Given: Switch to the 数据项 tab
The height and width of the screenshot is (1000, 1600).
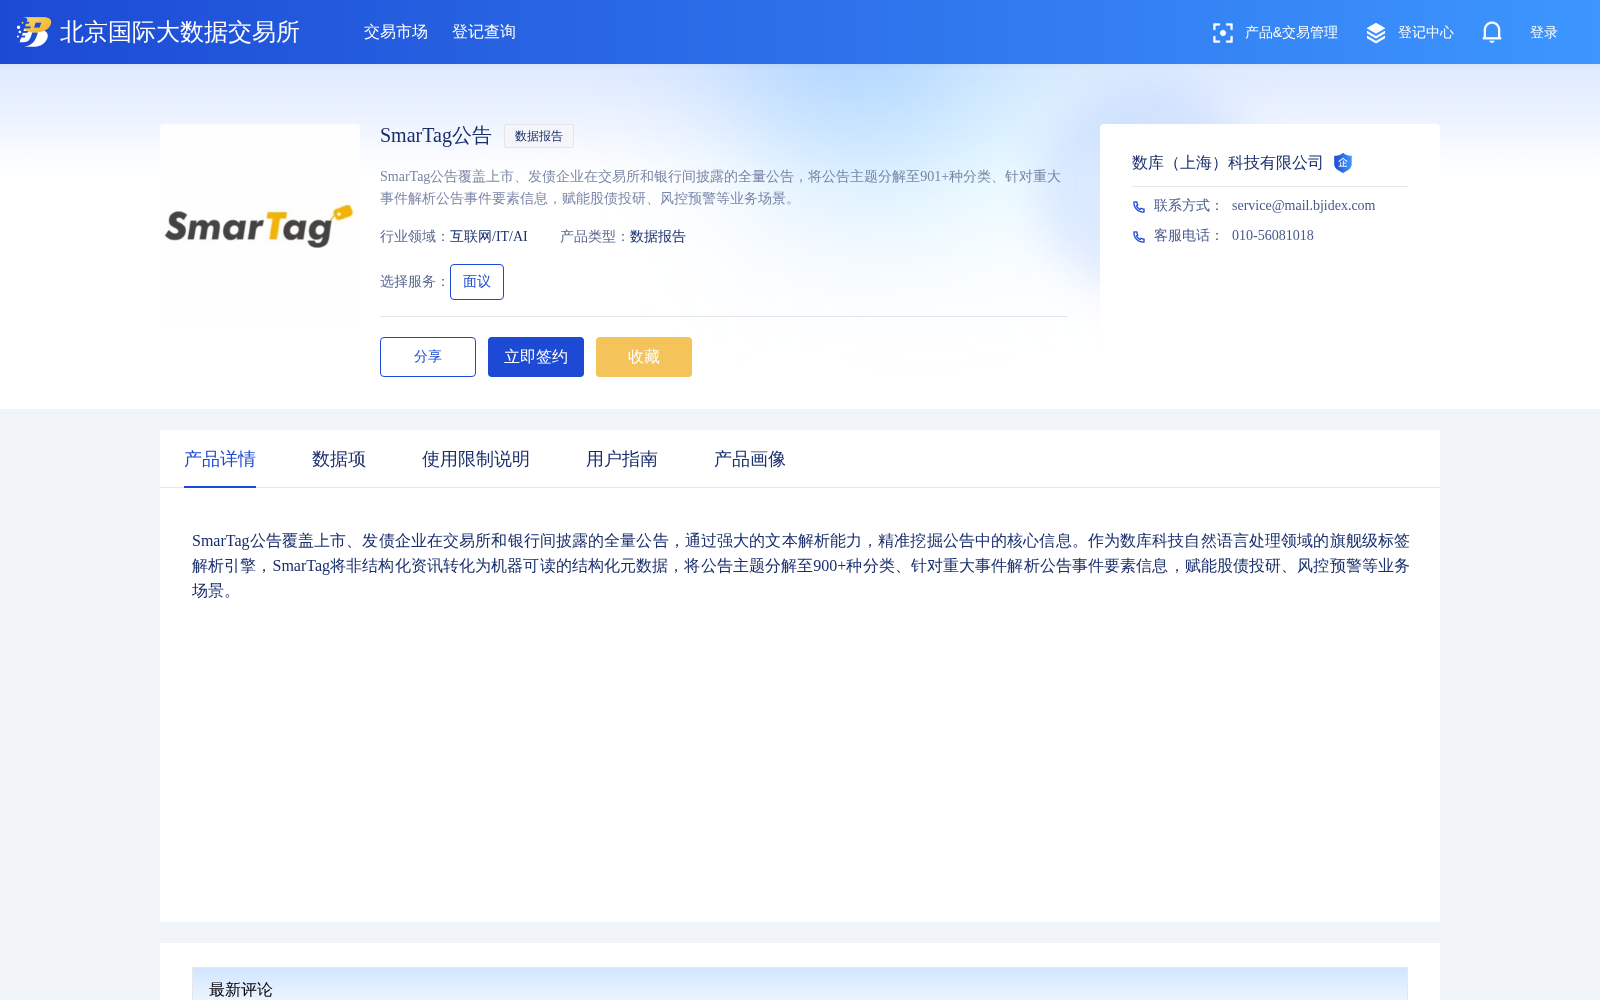Looking at the screenshot, I should pyautogui.click(x=339, y=459).
